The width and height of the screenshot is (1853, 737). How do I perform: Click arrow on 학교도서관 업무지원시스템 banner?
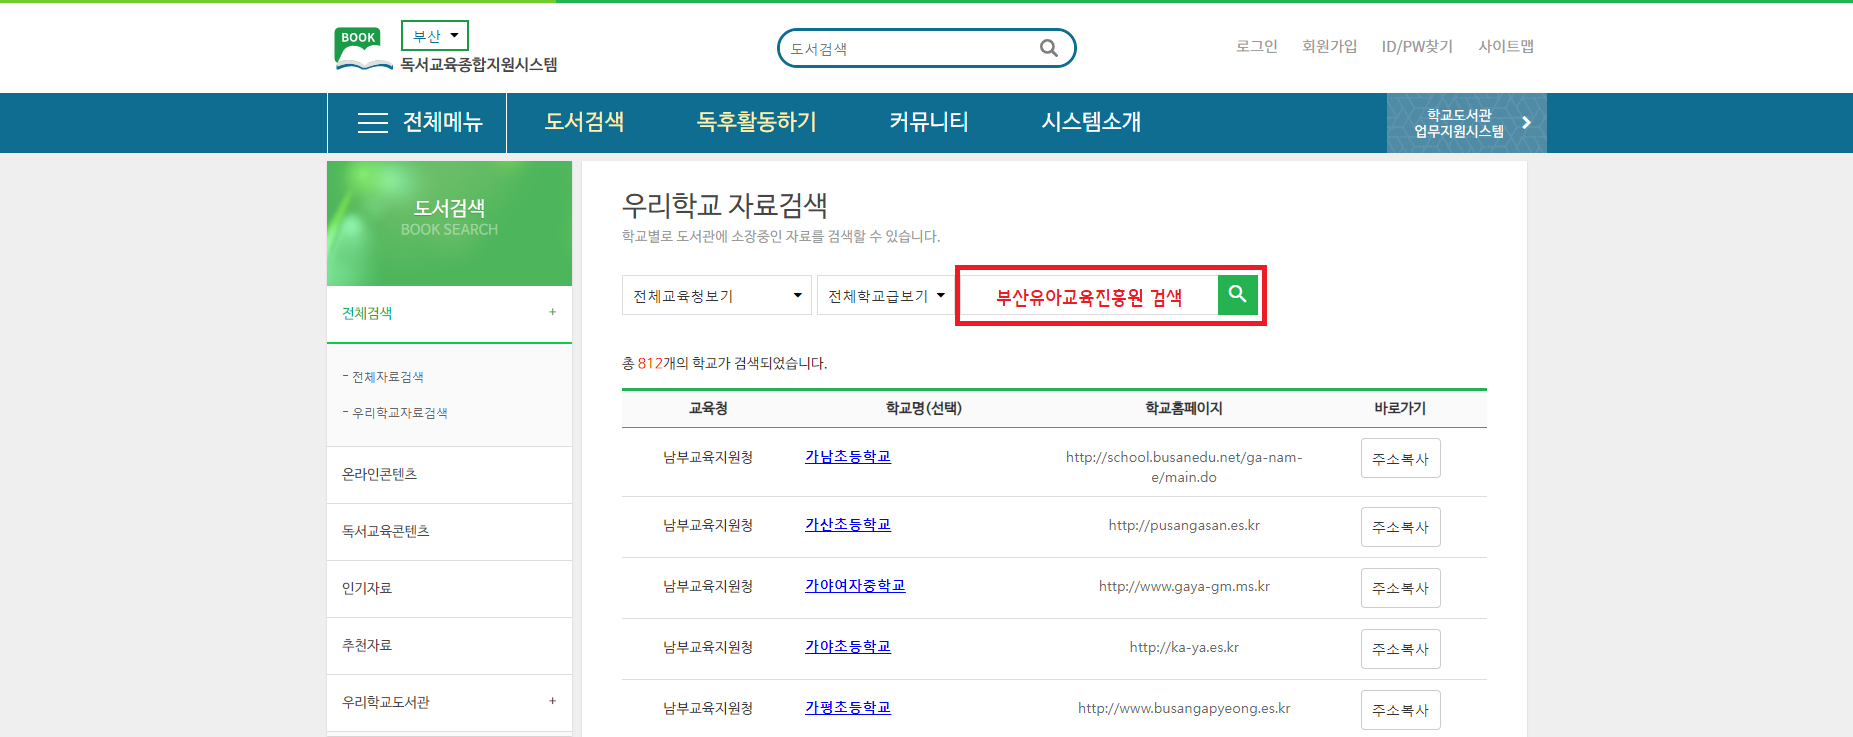tap(1526, 123)
